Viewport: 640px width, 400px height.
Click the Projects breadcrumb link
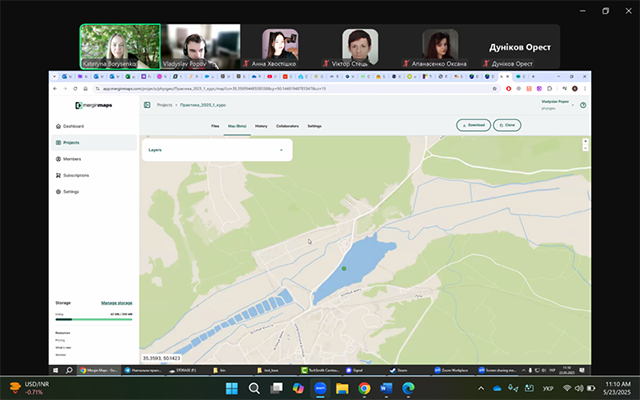pos(165,104)
